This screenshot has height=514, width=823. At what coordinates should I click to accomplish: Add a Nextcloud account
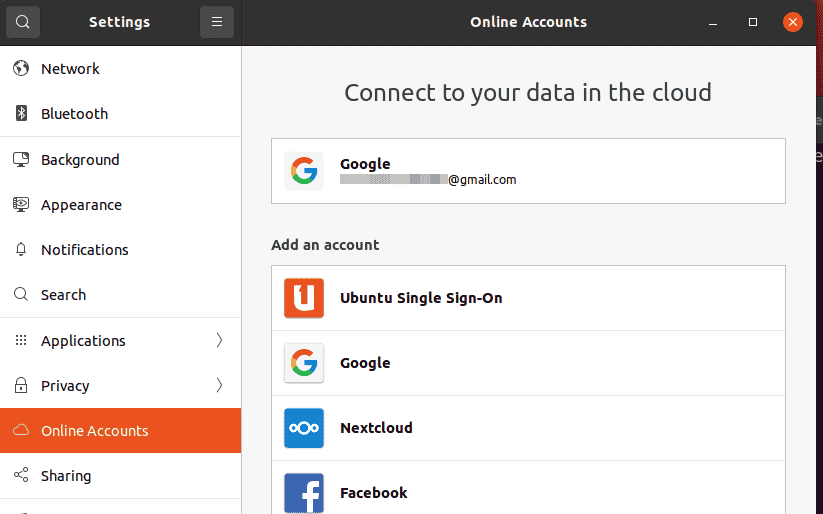pos(528,428)
